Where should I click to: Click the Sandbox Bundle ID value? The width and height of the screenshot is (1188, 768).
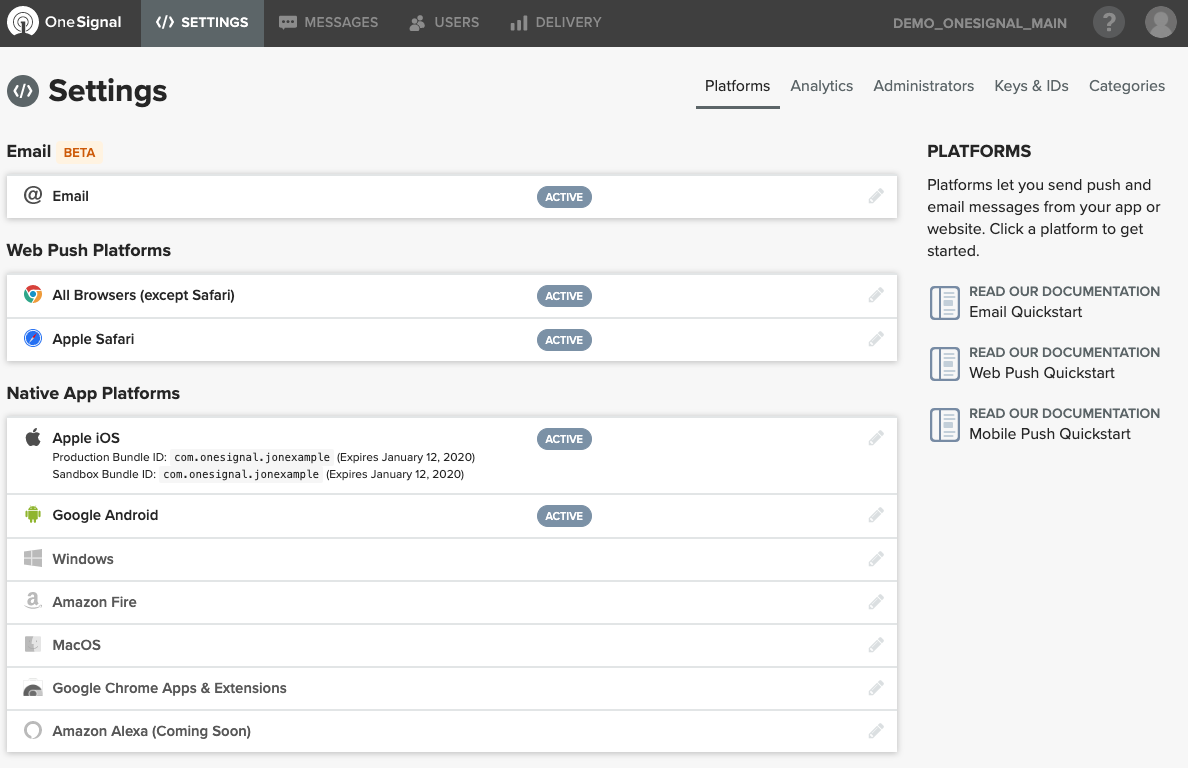[x=241, y=474]
